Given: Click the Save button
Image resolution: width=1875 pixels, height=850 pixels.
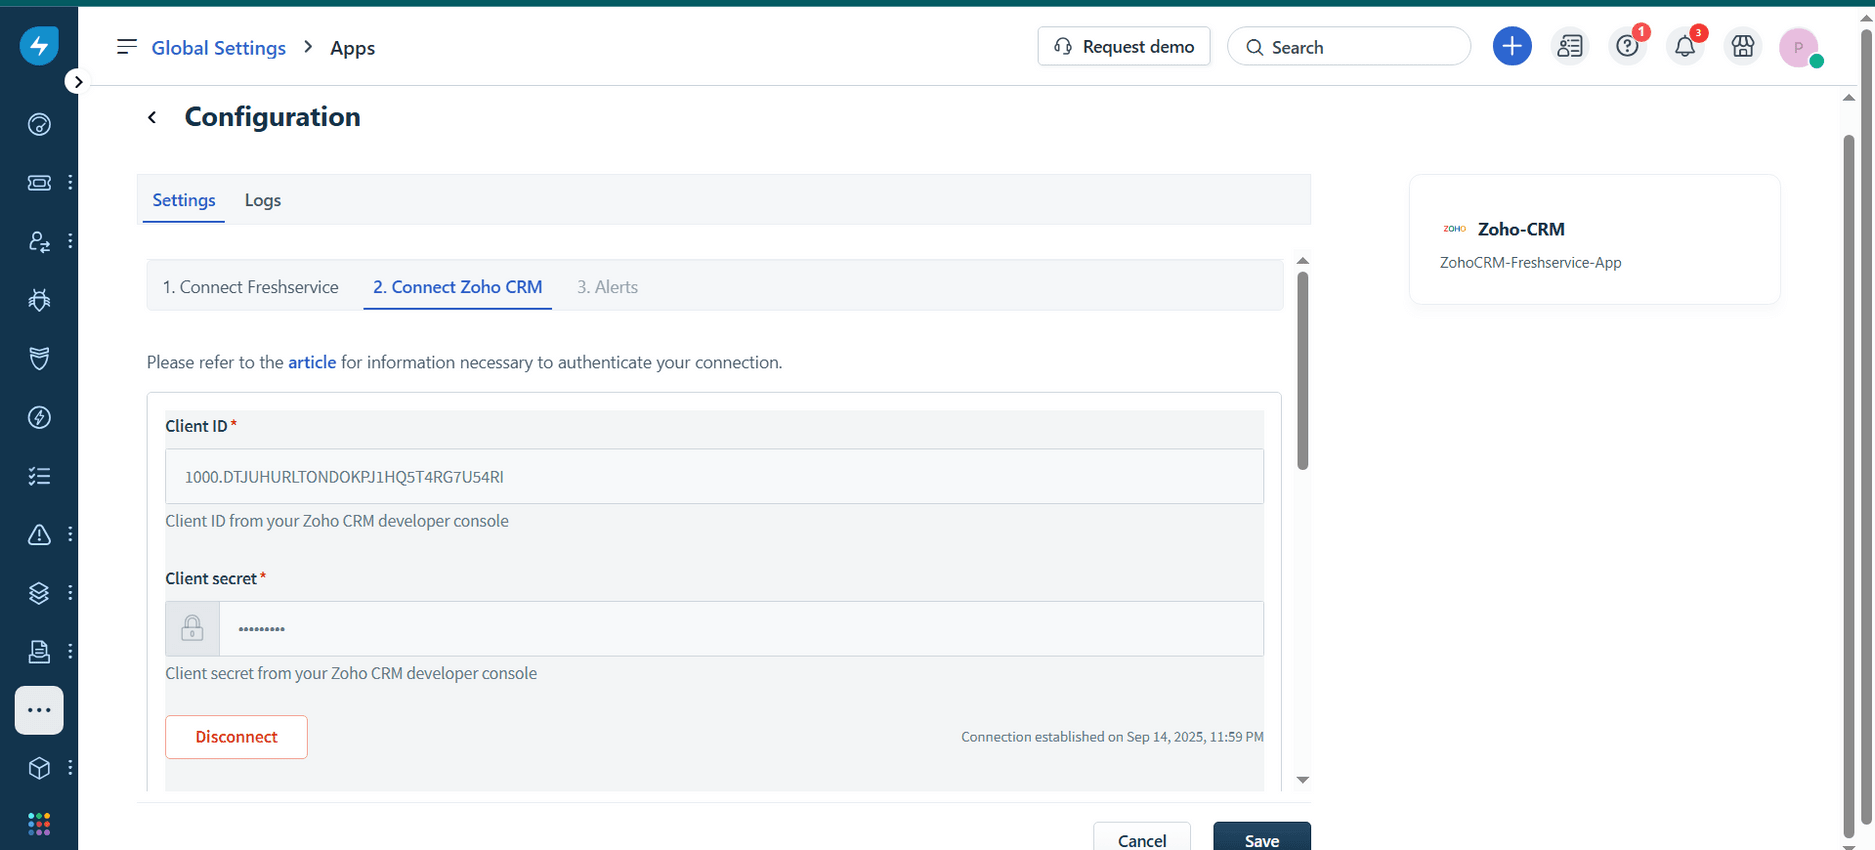Looking at the screenshot, I should 1262,839.
